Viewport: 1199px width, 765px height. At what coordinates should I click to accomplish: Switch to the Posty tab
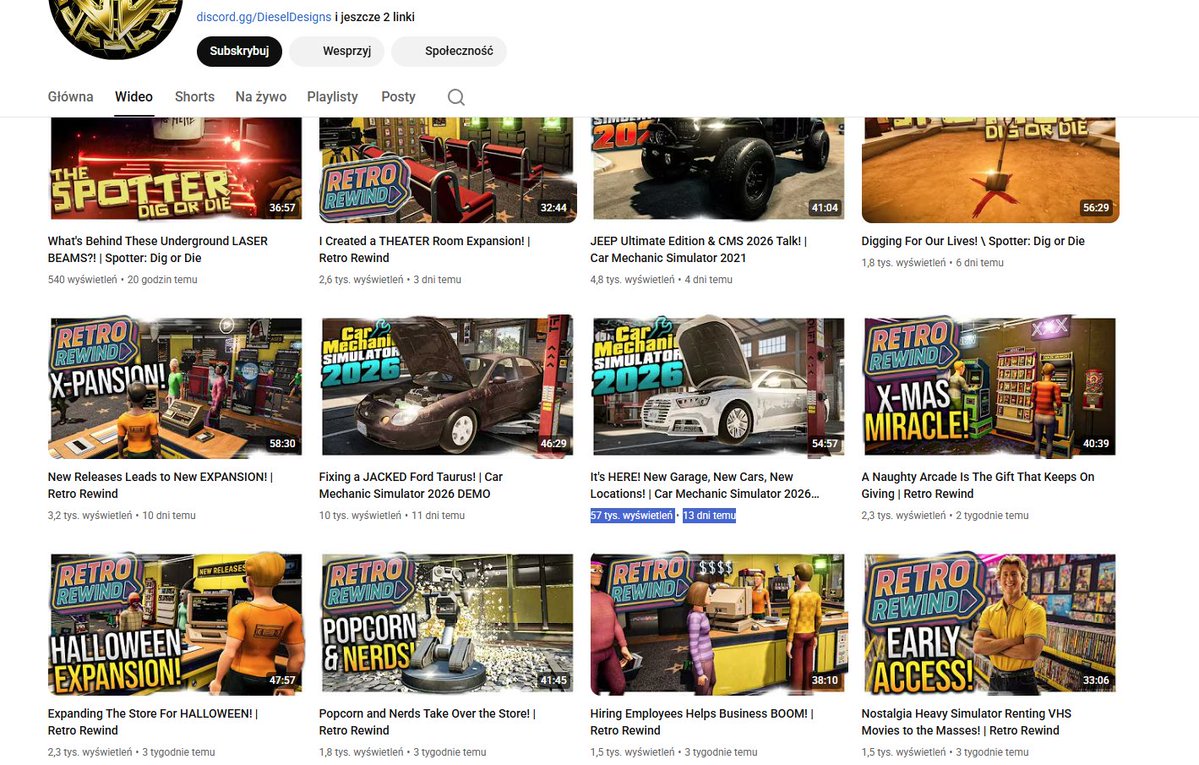point(398,96)
